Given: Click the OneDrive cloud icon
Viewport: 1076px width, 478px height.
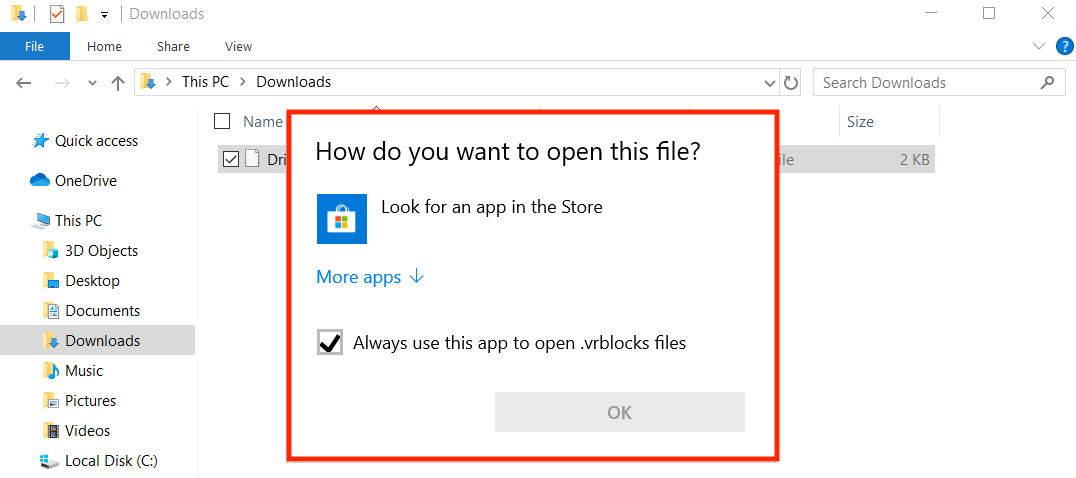Looking at the screenshot, I should tap(40, 181).
